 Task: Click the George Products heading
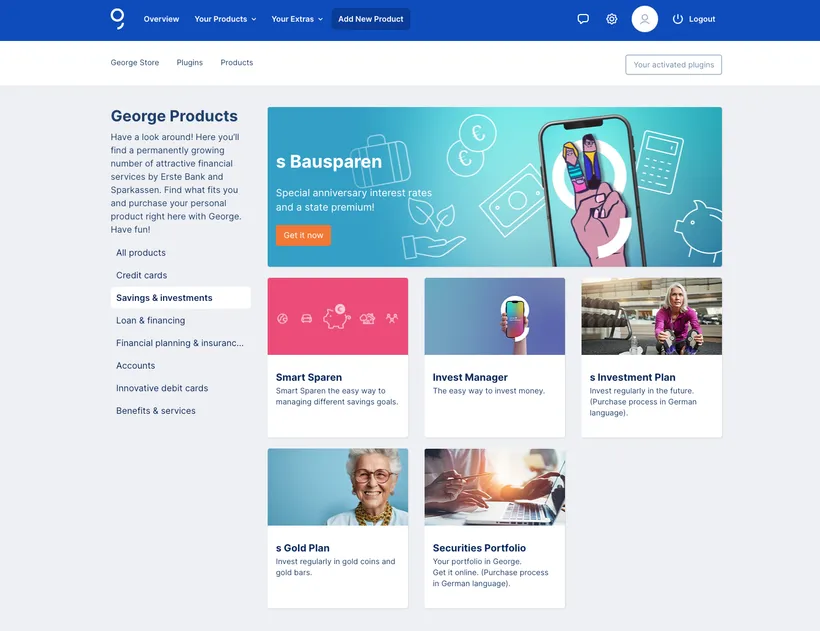tap(174, 116)
